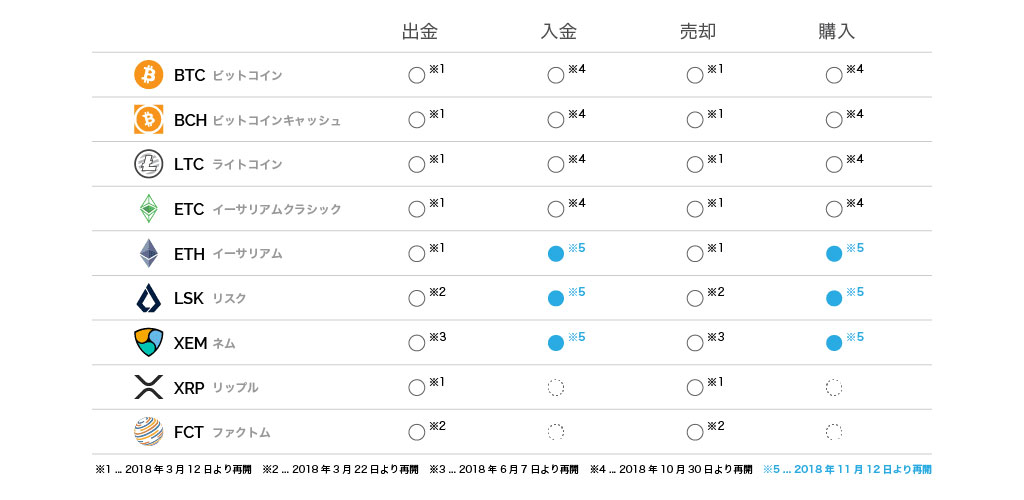Click the orange Bitcoin BTC logo

click(148, 75)
